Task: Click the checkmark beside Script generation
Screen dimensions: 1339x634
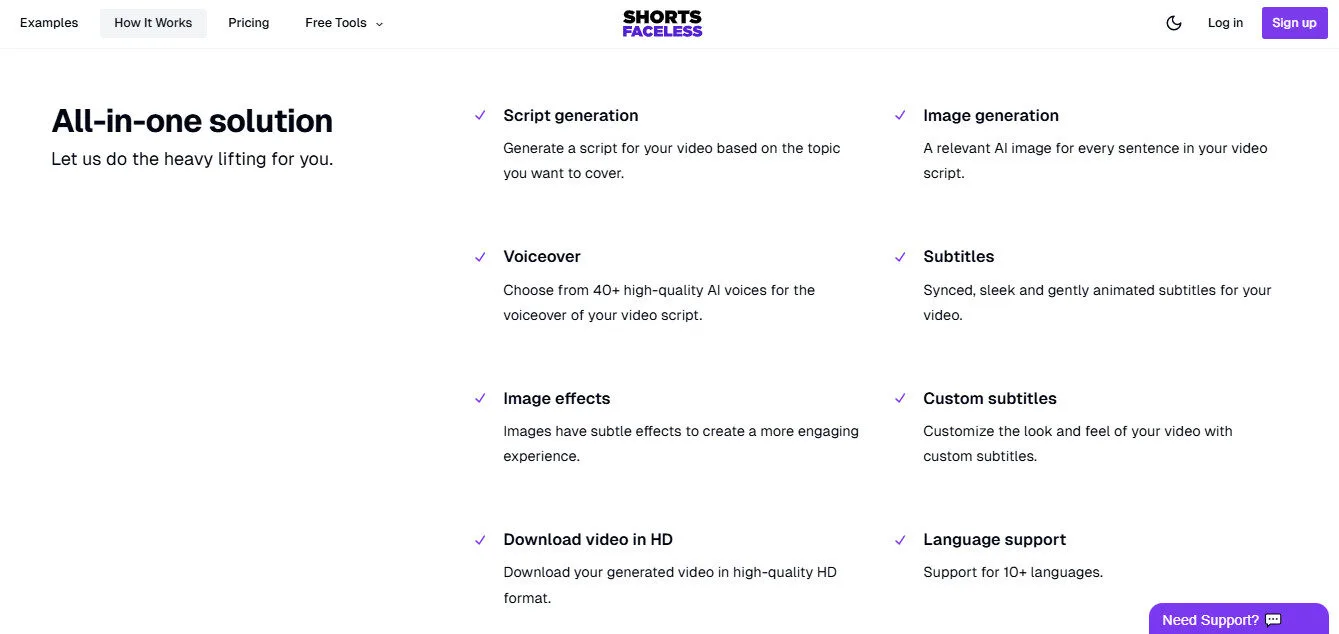Action: click(x=480, y=116)
